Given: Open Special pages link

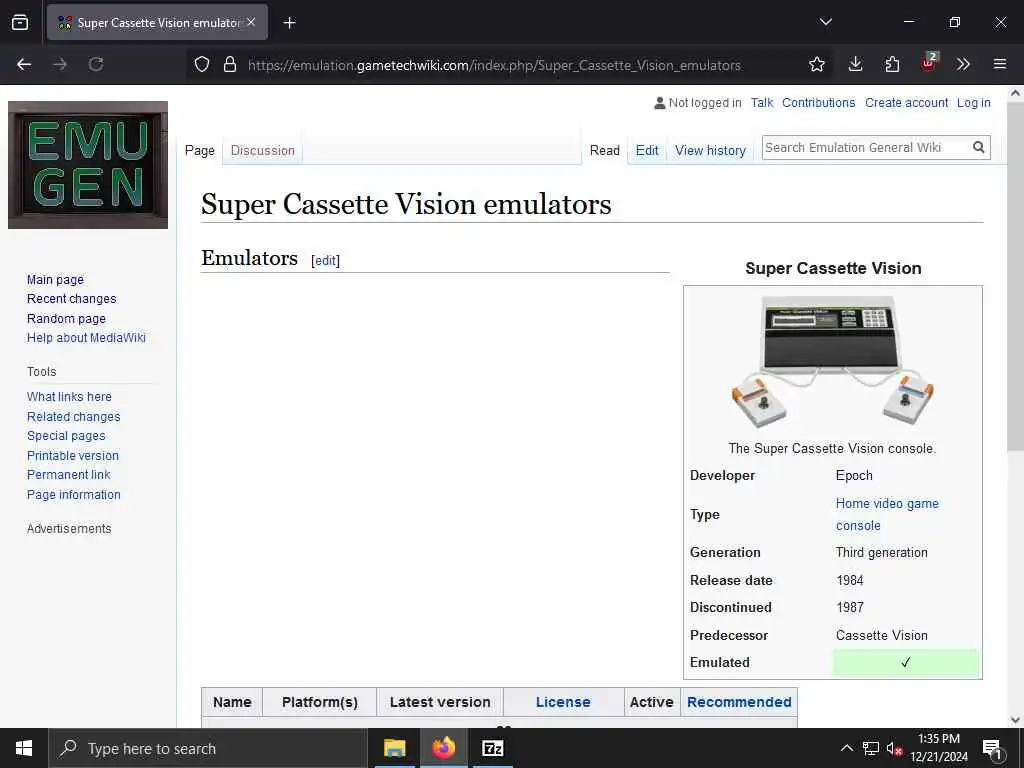Looking at the screenshot, I should [66, 436].
